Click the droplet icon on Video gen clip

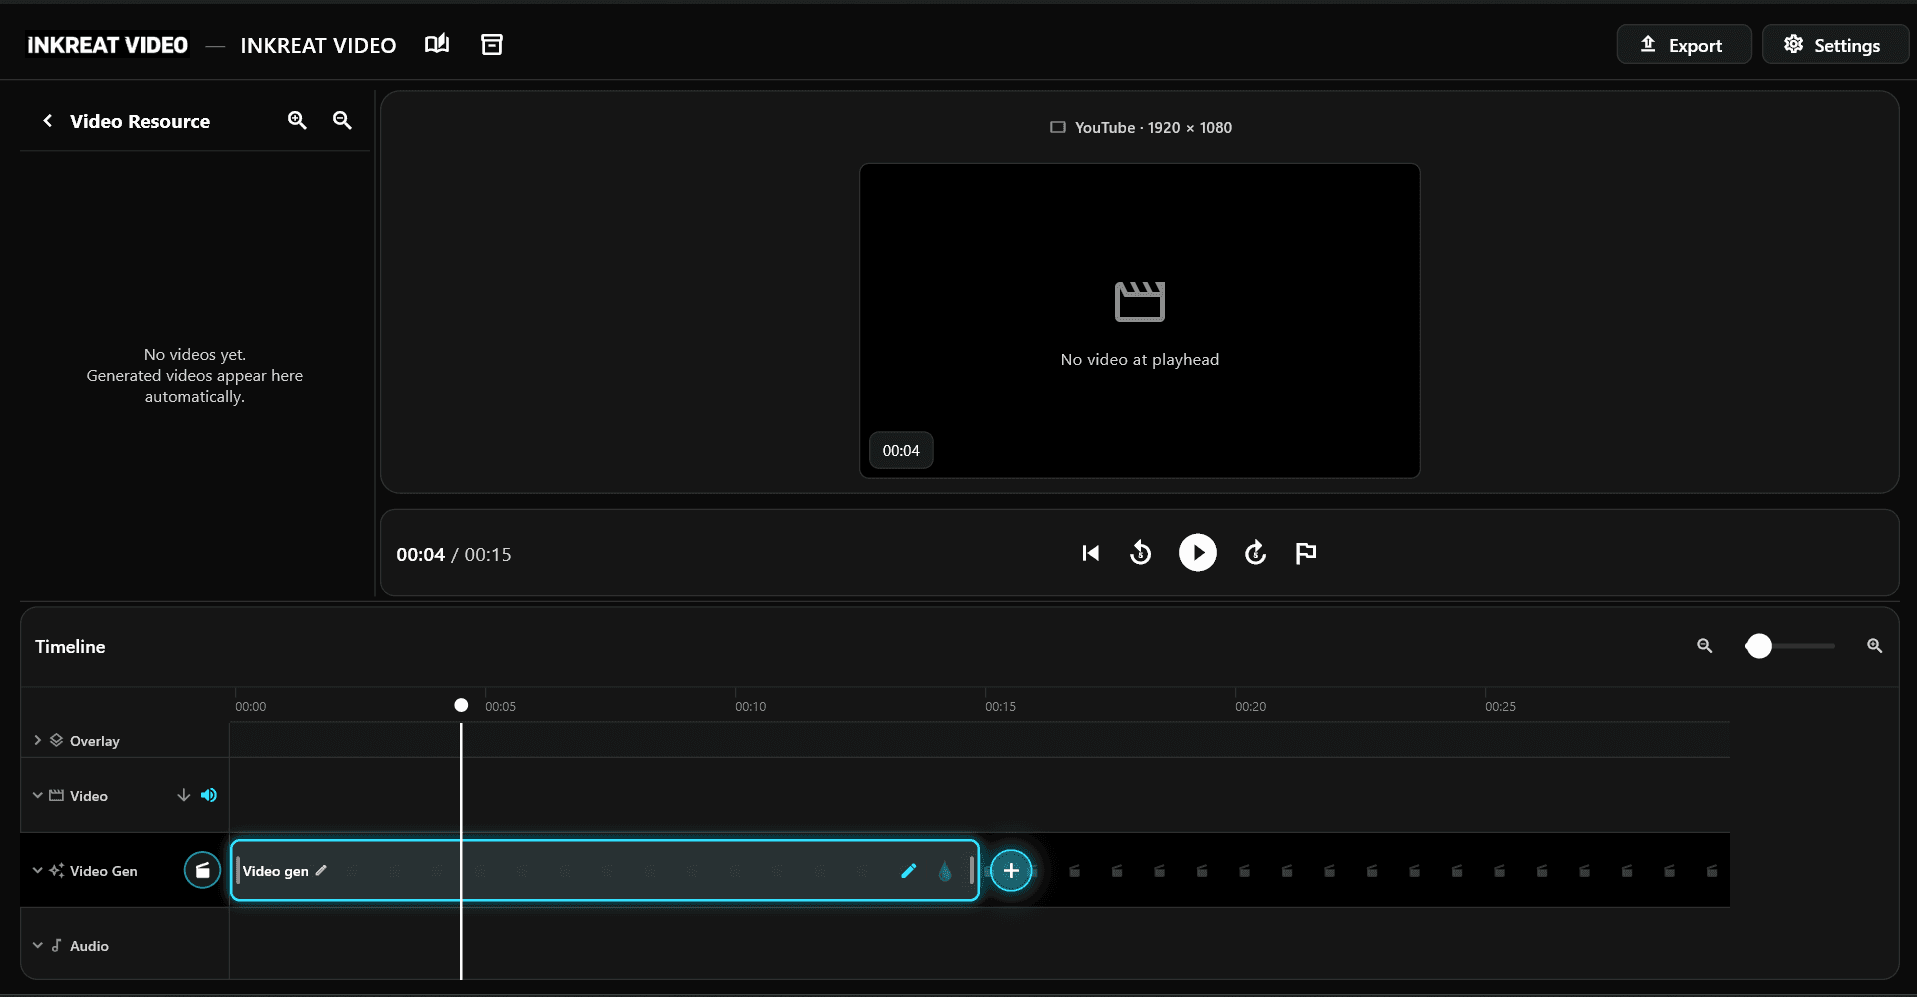click(945, 871)
